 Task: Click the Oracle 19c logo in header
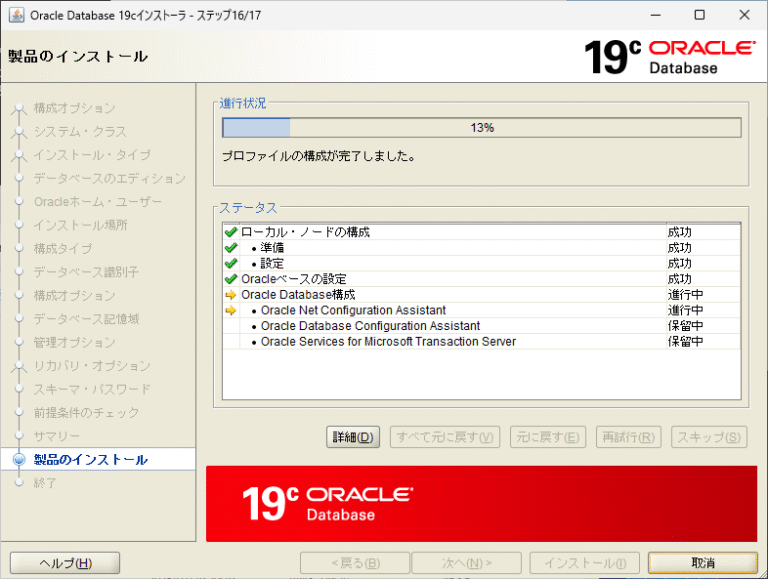coord(669,57)
